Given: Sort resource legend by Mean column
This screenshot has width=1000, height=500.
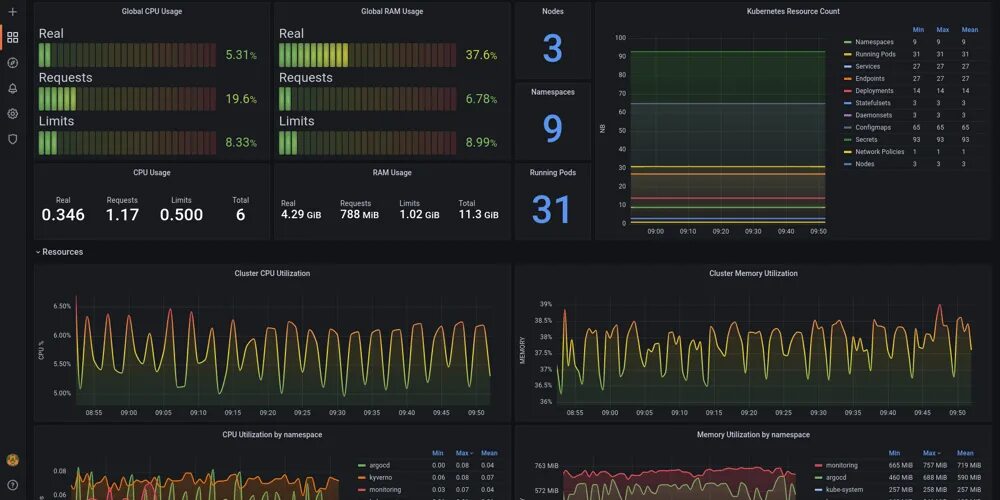Looking at the screenshot, I should (969, 30).
